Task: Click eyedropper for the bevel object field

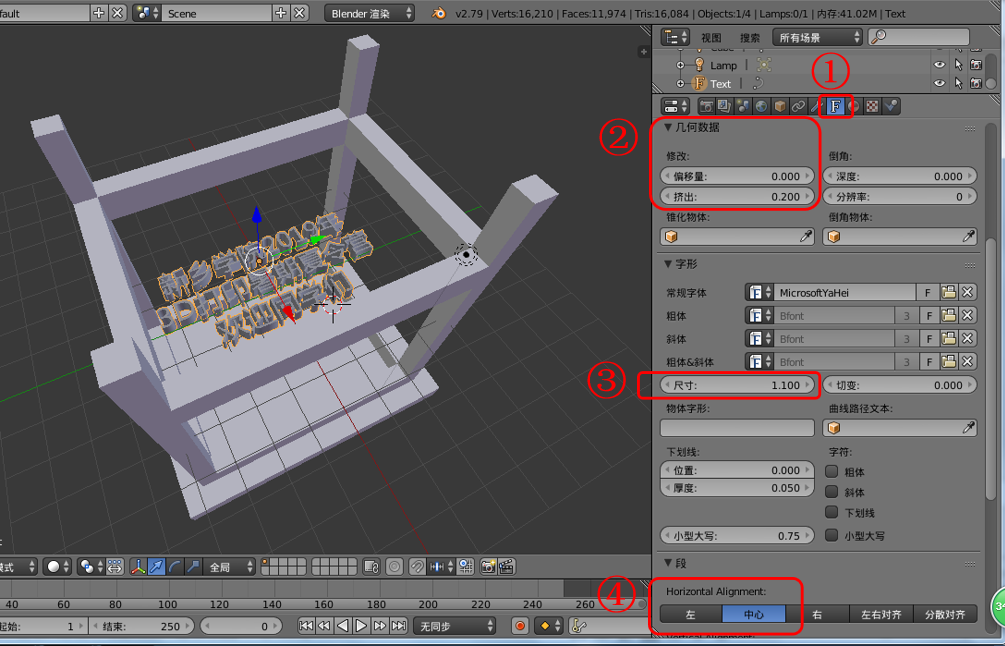Action: (x=968, y=236)
